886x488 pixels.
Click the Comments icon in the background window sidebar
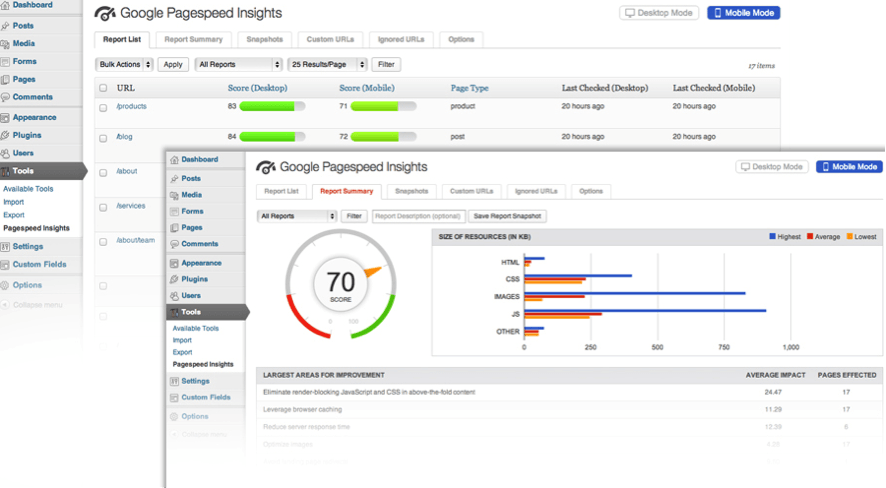pyautogui.click(x=6, y=97)
